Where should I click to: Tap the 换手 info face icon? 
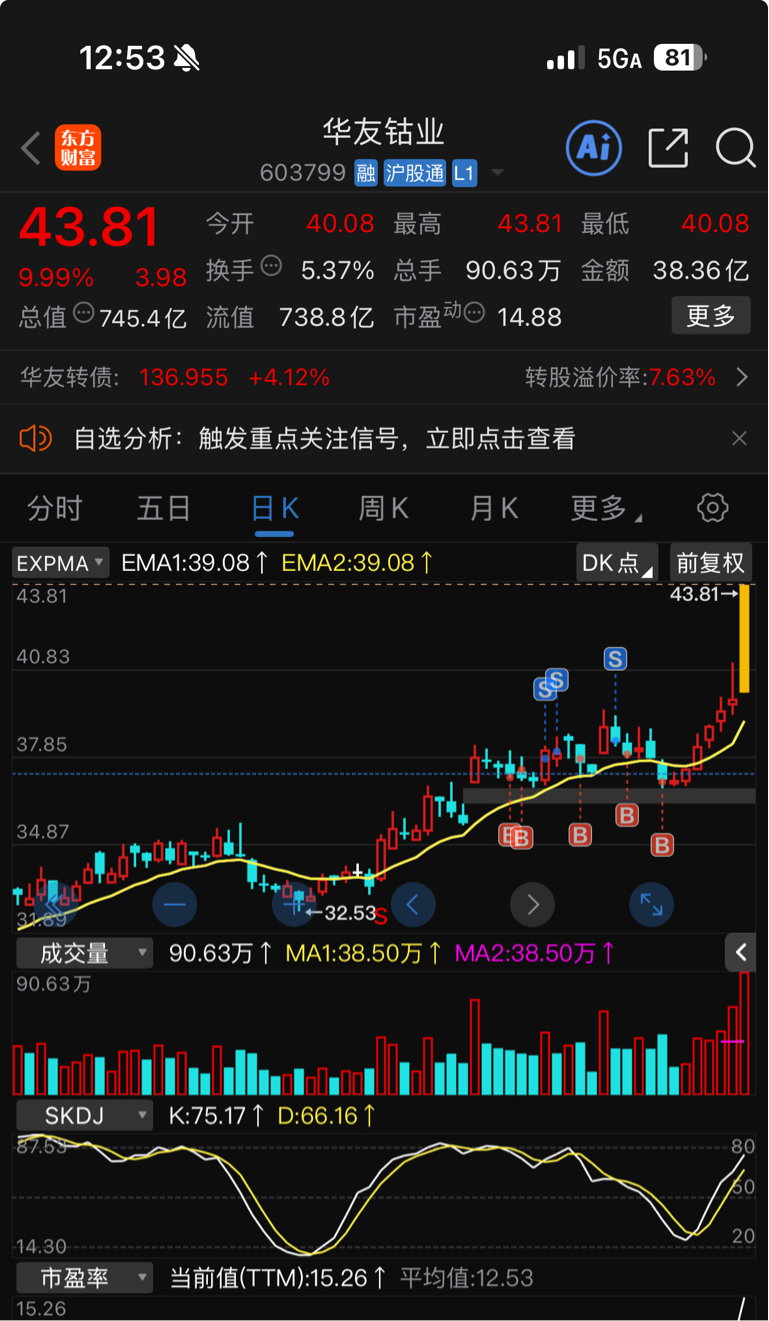[x=271, y=266]
